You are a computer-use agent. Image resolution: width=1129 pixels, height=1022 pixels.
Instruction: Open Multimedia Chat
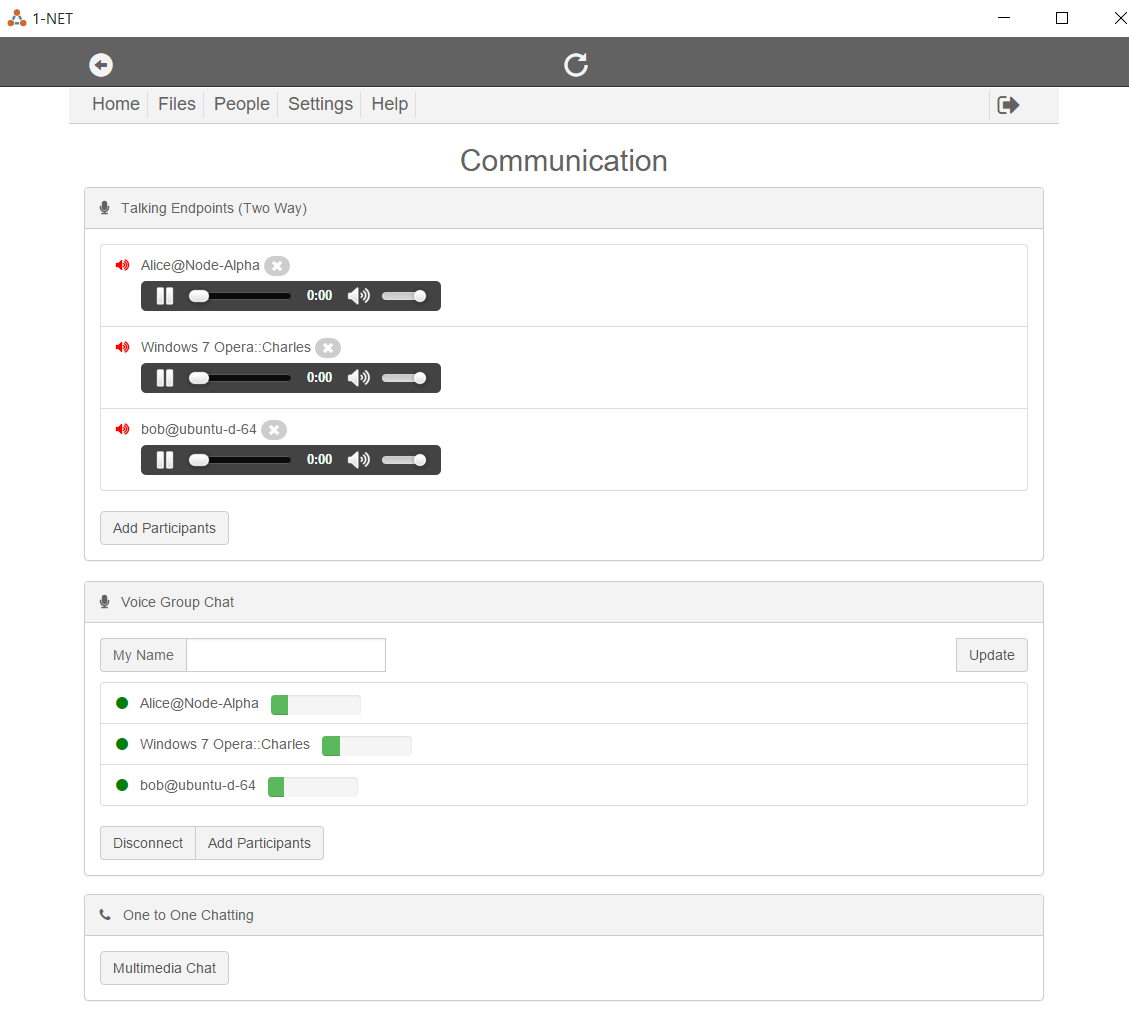164,968
